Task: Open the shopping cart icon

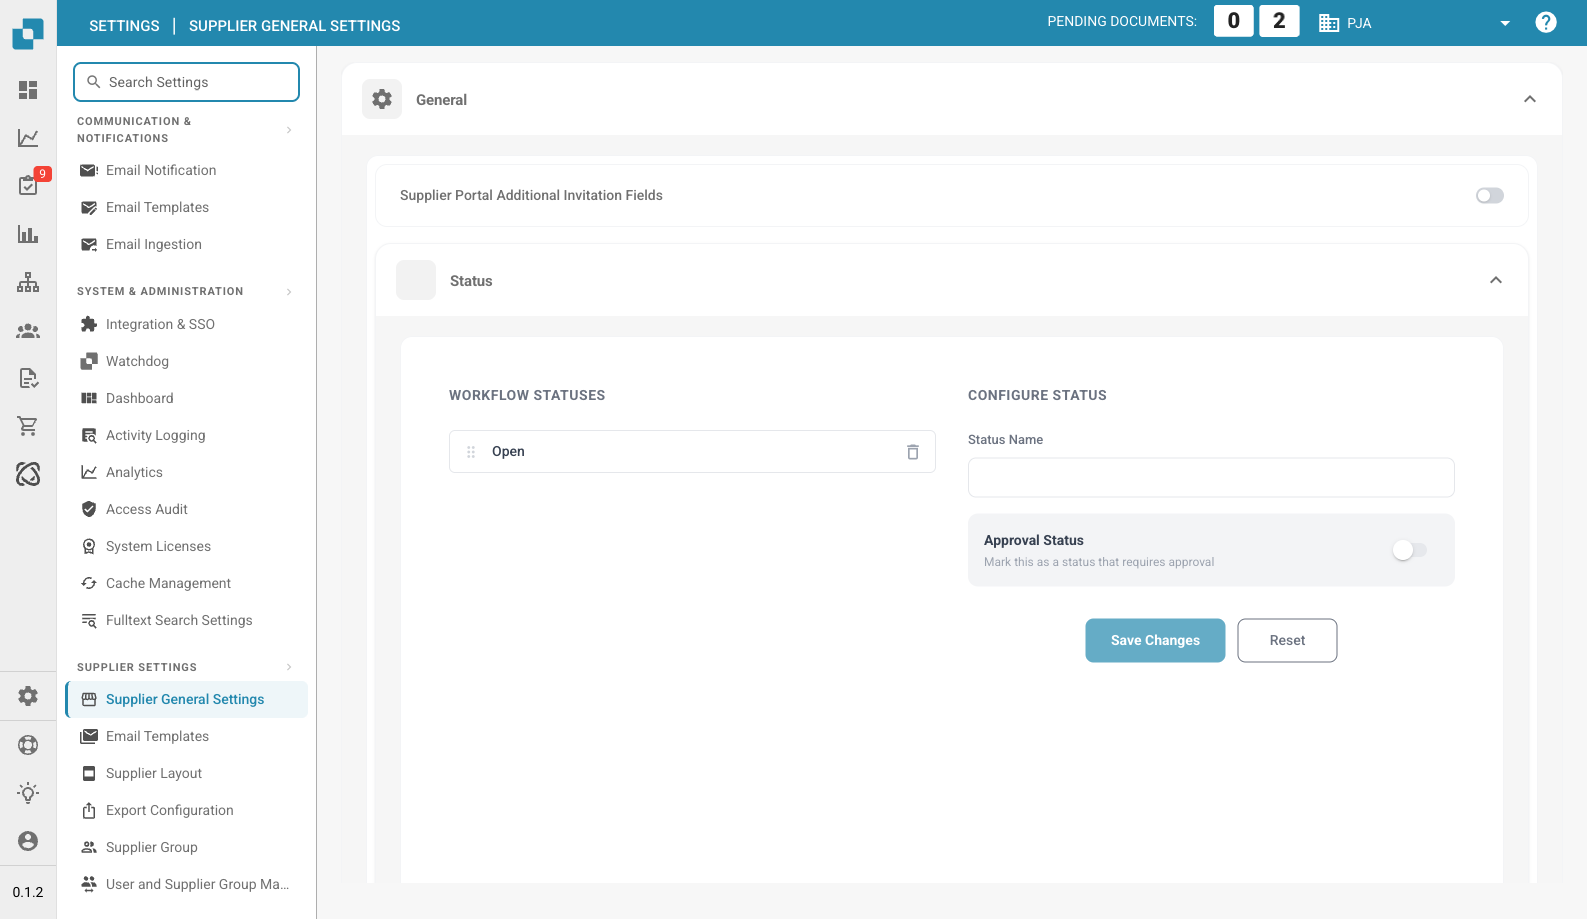Action: pos(28,426)
